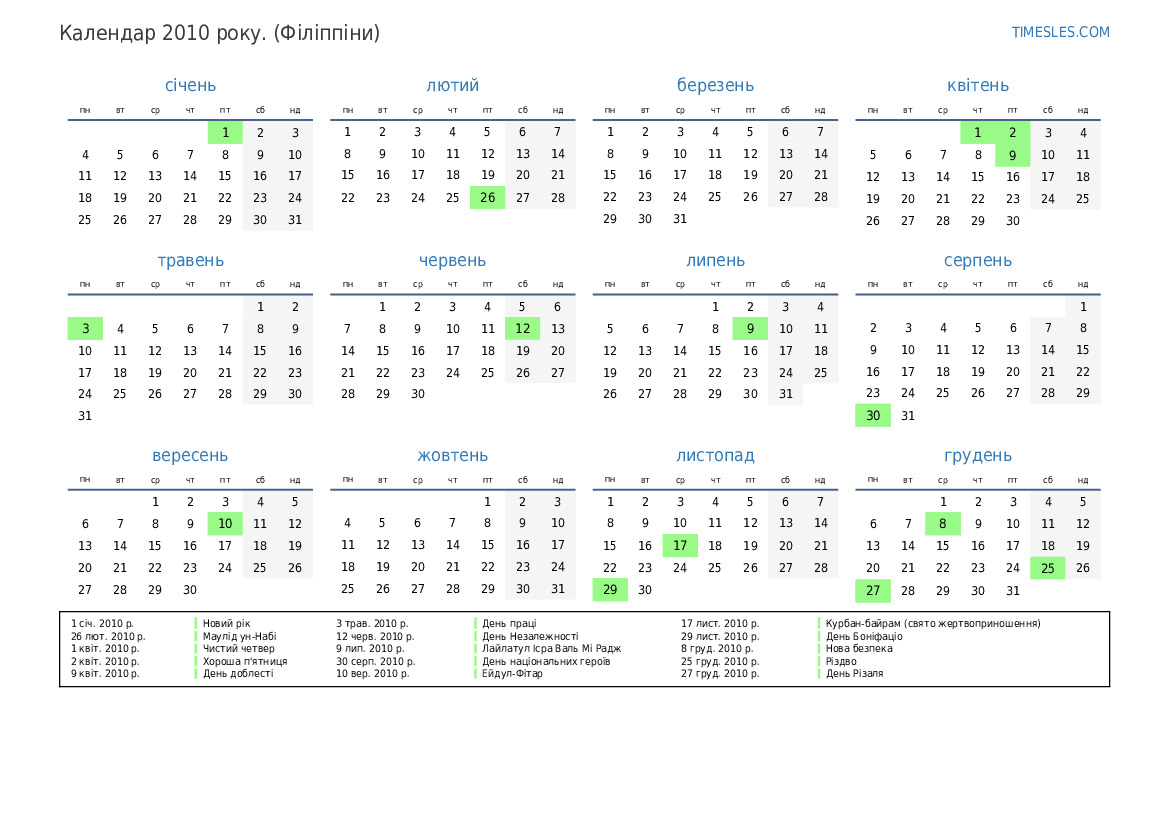This screenshot has height=827, width=1169.
Task: Click the січень month heading
Action: 190,86
